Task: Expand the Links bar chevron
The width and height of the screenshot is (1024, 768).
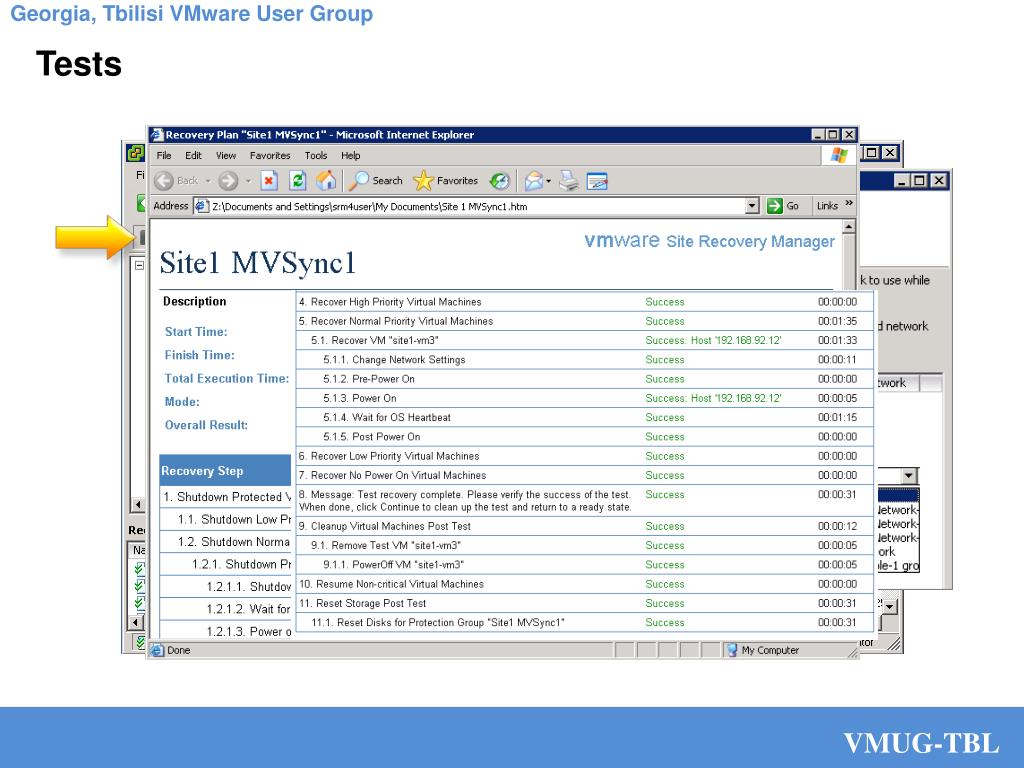Action: click(849, 203)
